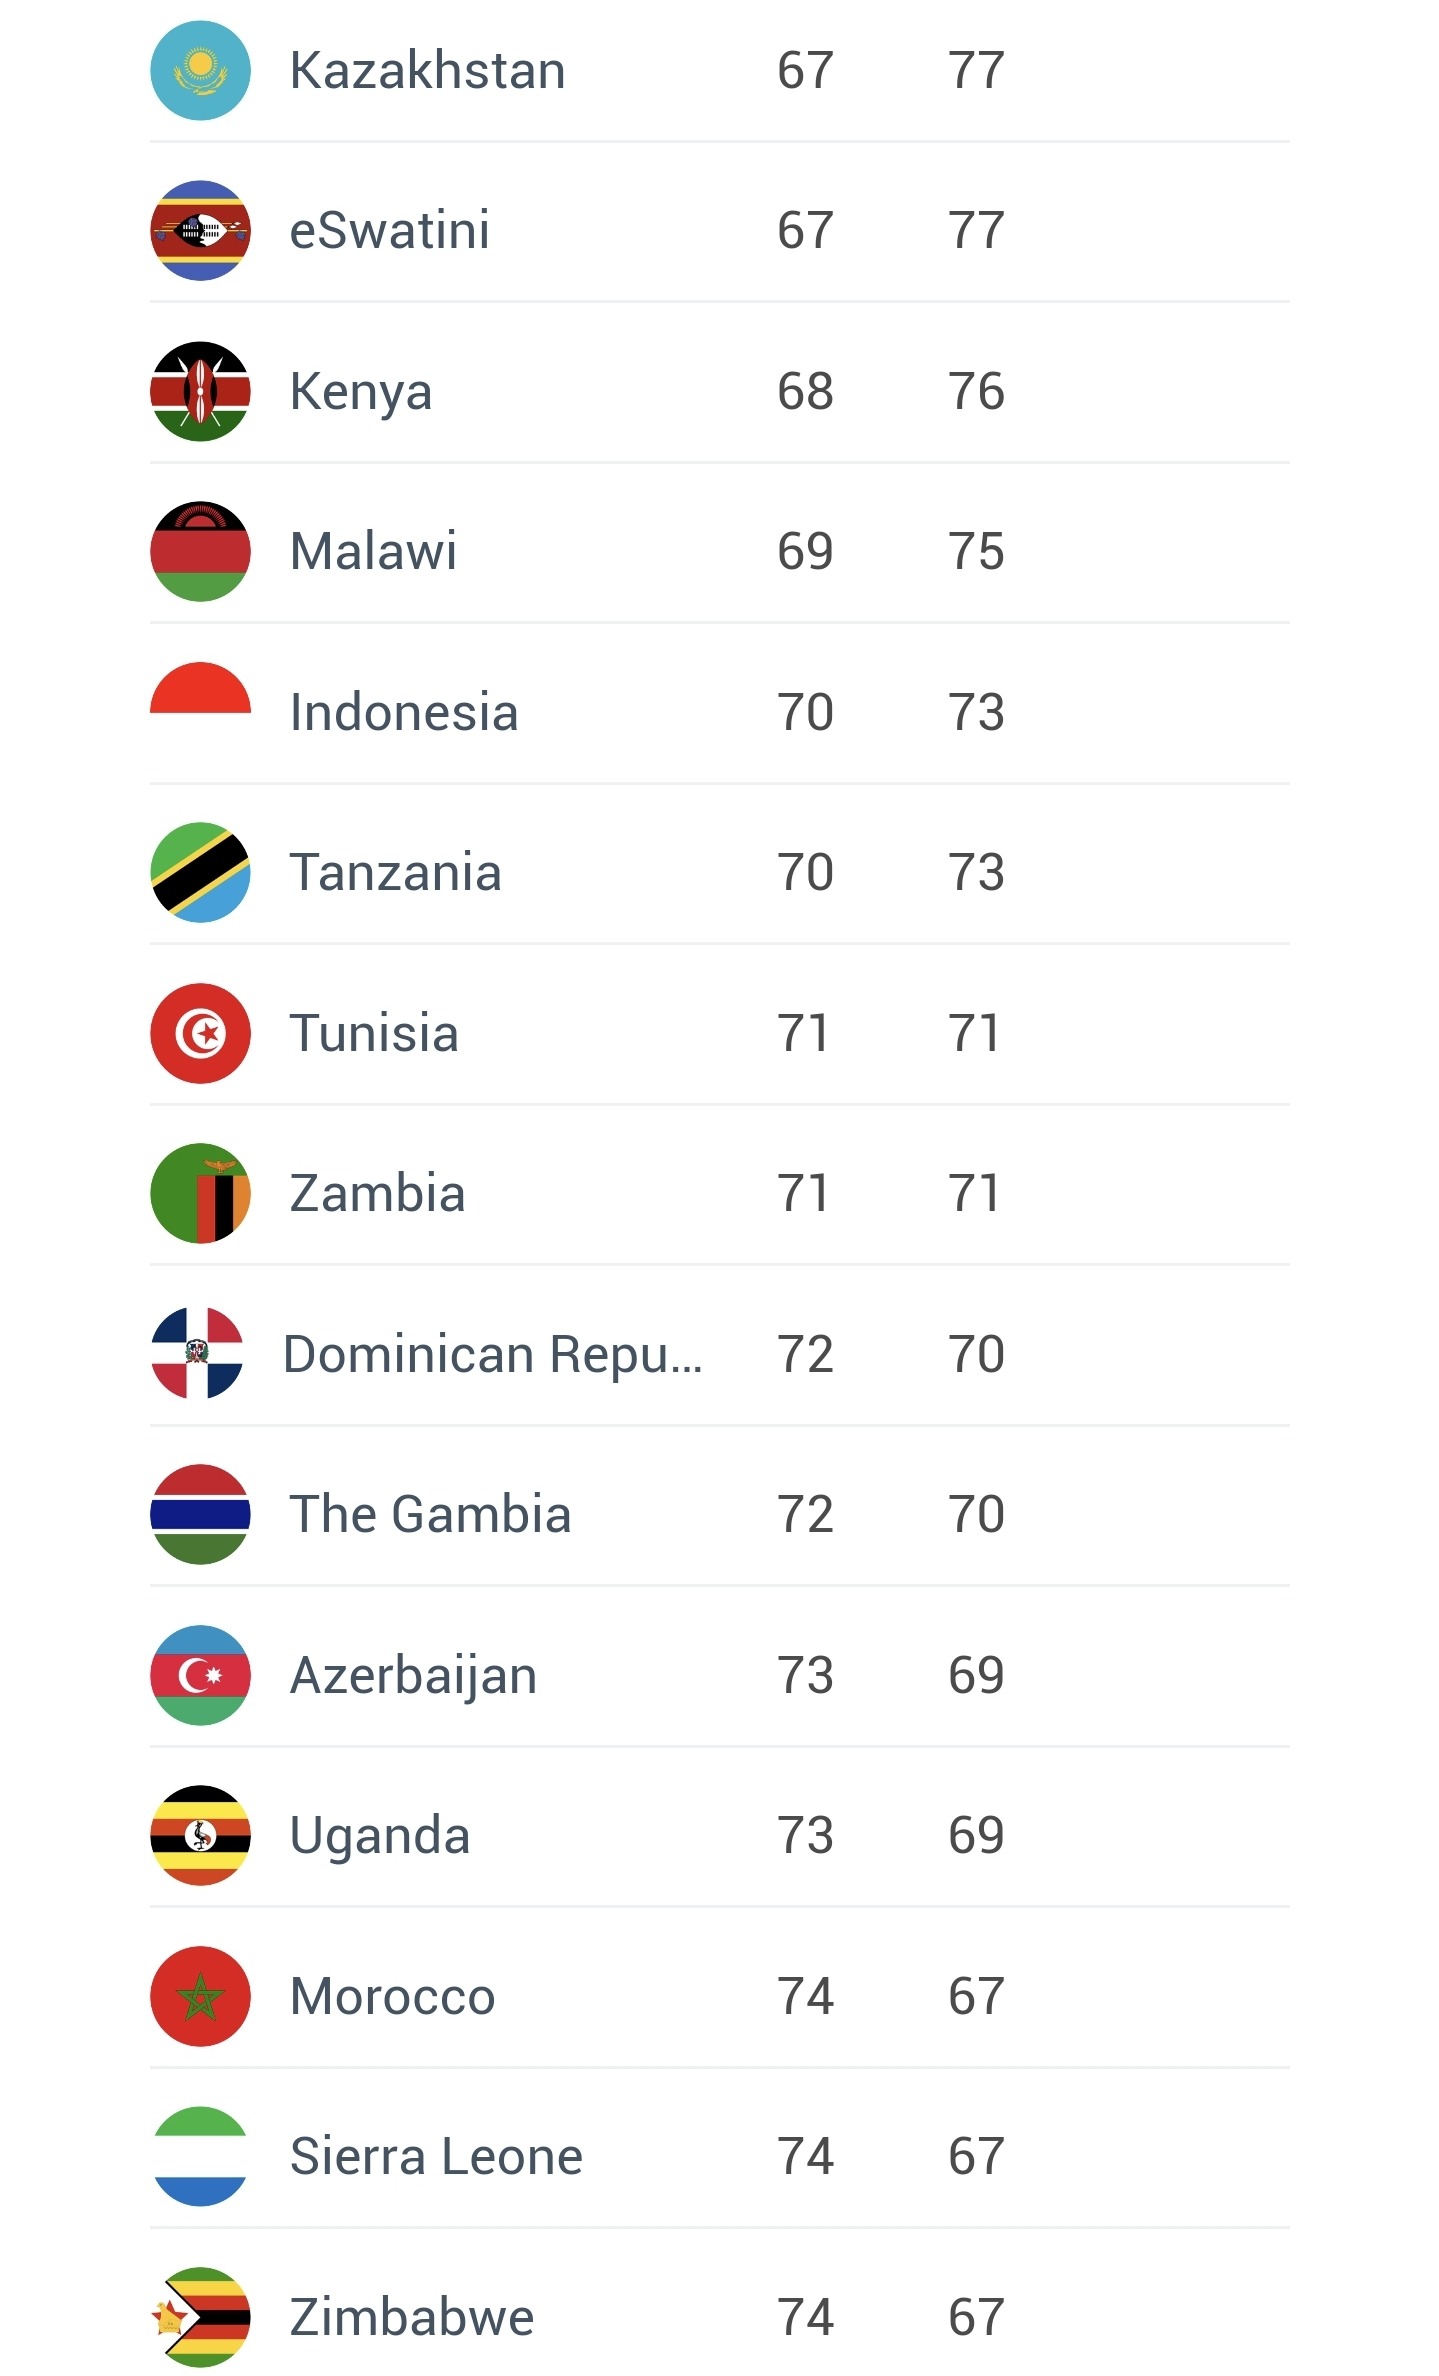Tap the Sierra Leone flag icon

(x=200, y=2156)
